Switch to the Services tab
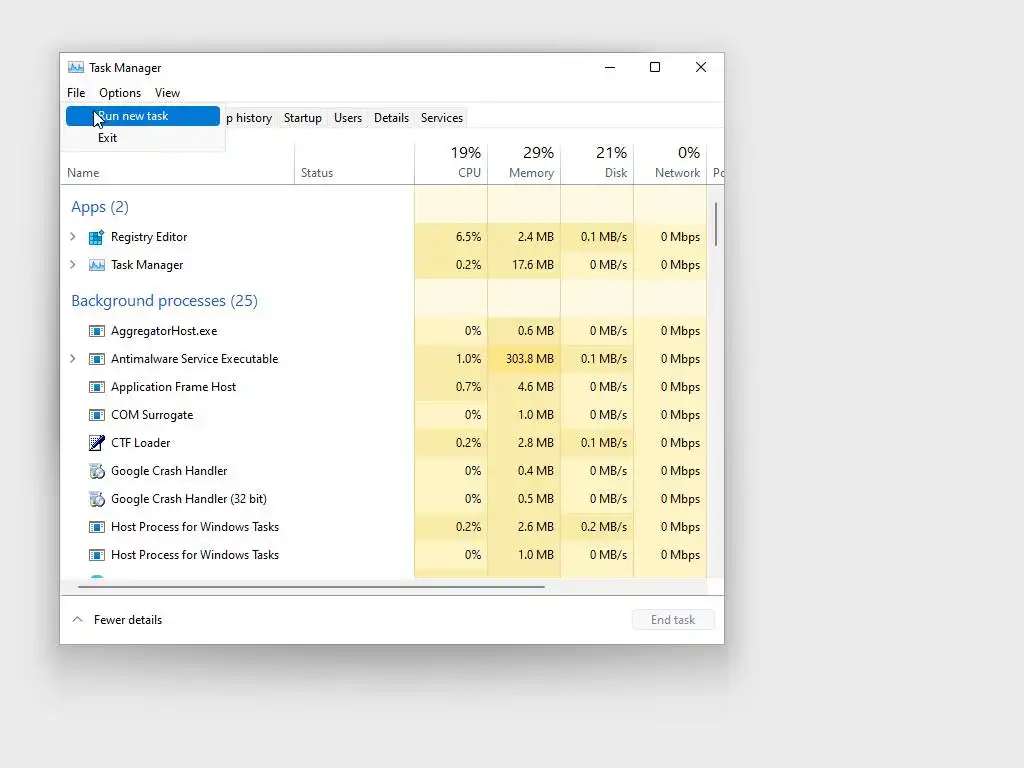Screen dimensions: 1024x768 442,118
